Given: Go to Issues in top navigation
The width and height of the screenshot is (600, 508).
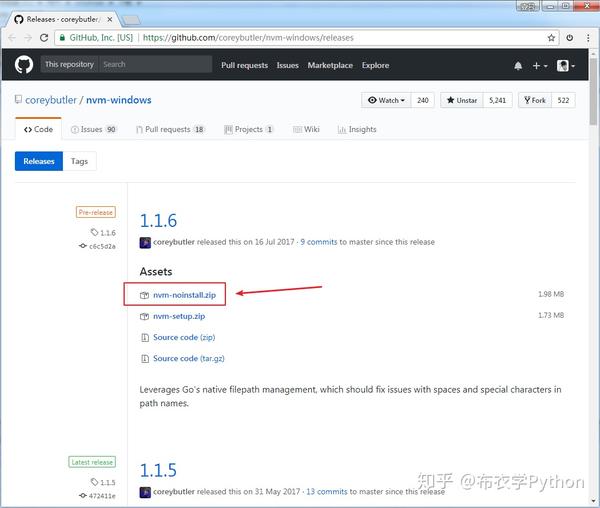Looking at the screenshot, I should [x=287, y=65].
